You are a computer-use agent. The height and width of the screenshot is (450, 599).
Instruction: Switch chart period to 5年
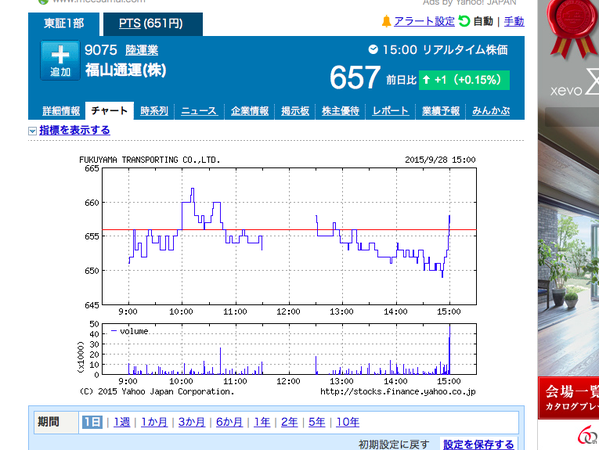point(317,422)
